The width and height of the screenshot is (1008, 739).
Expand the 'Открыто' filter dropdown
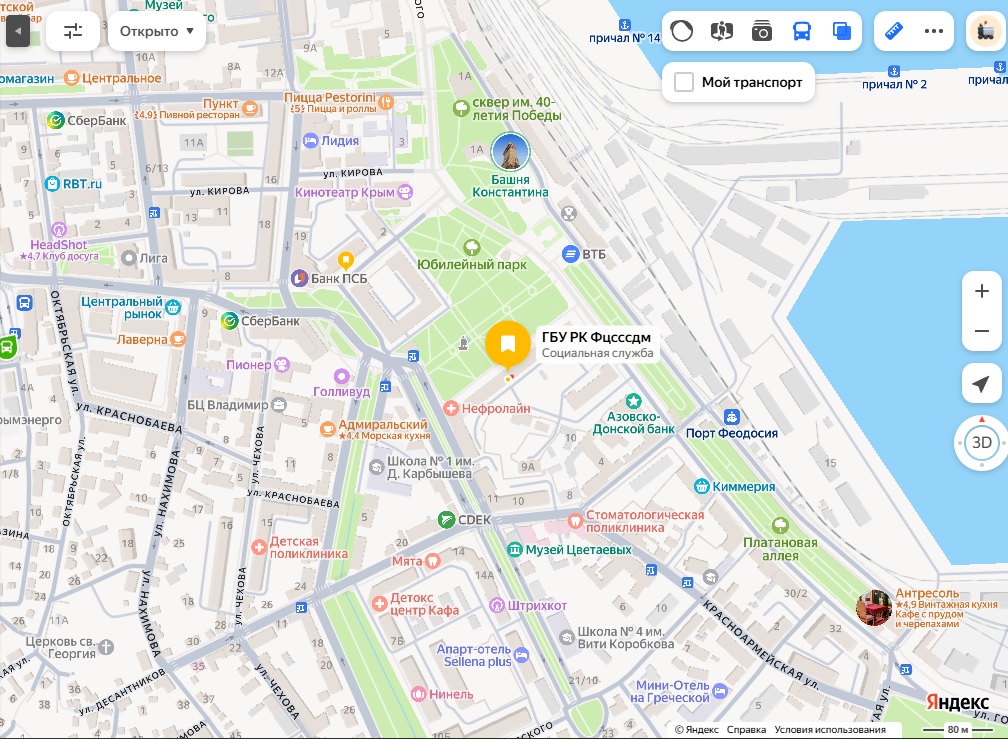157,31
